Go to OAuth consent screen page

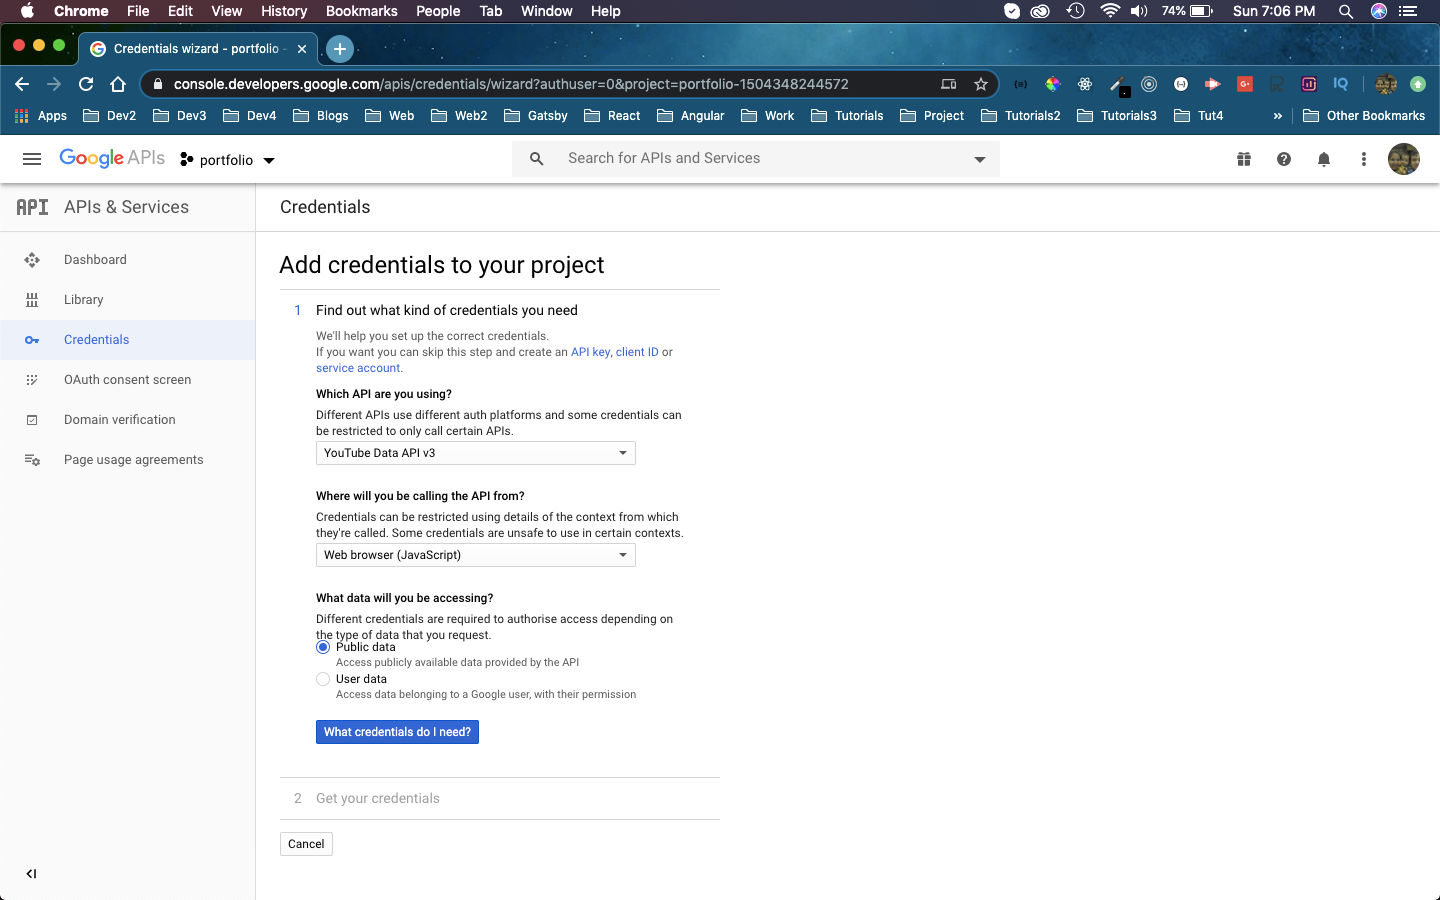point(128,380)
